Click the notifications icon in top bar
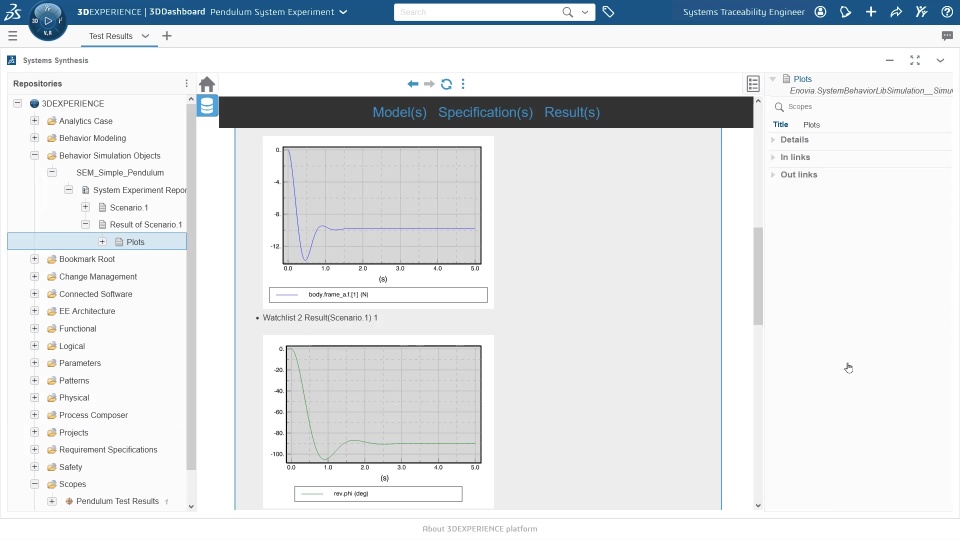Screen dimensions: 960x540 (846, 12)
